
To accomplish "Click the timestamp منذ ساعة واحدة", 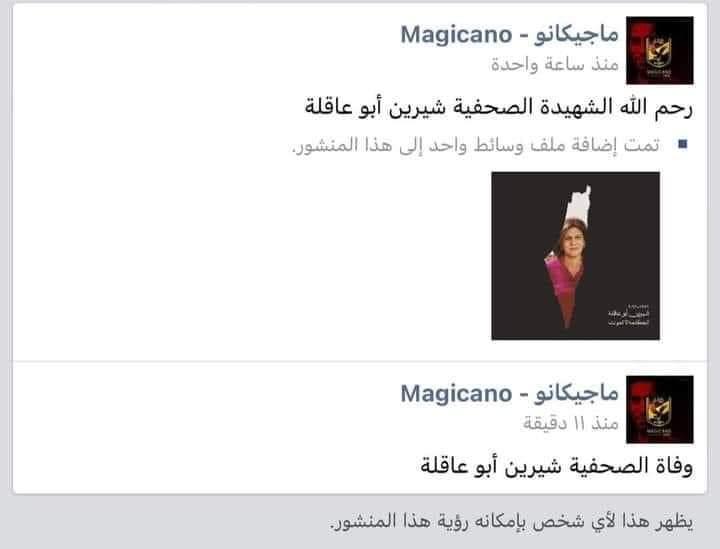I will point(555,64).
